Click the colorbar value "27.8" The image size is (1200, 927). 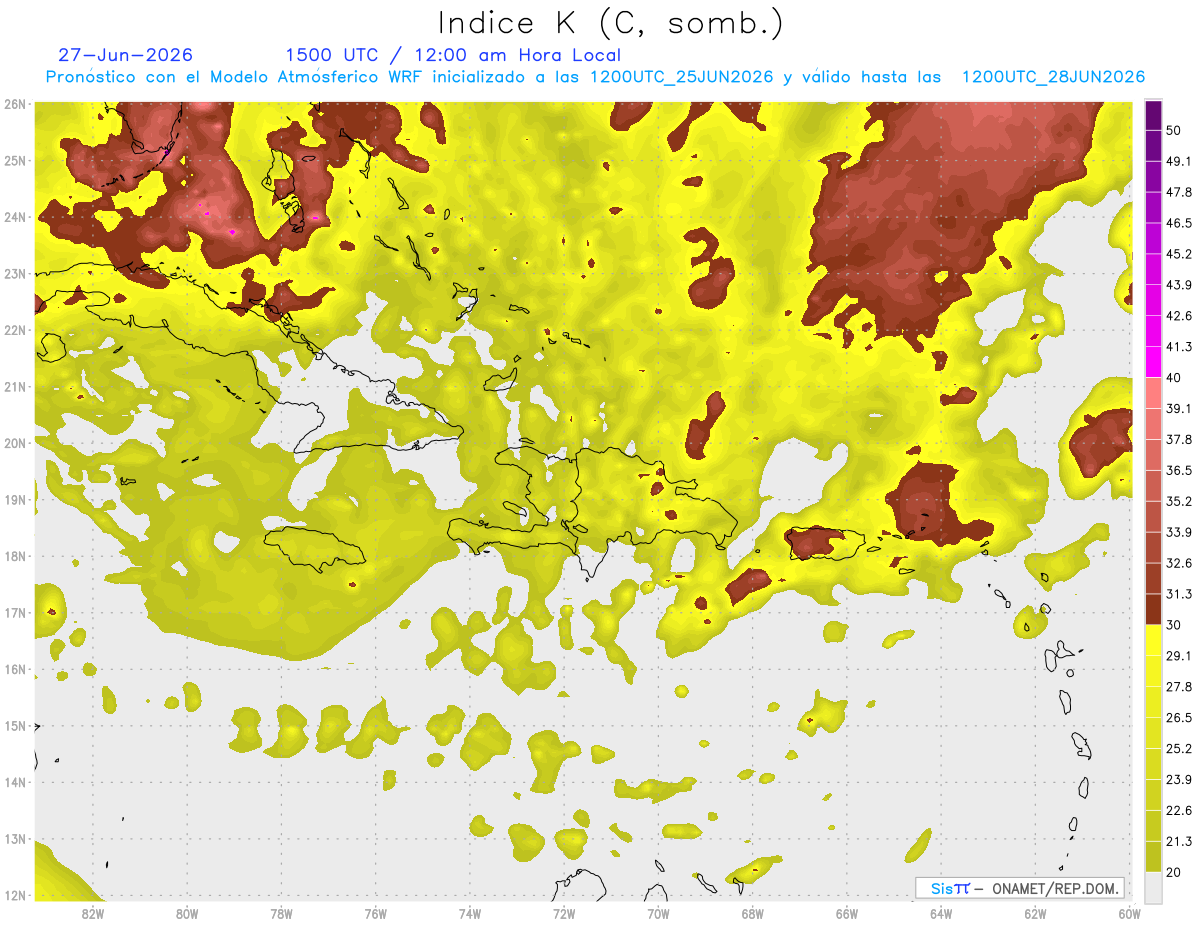[x=1179, y=686]
